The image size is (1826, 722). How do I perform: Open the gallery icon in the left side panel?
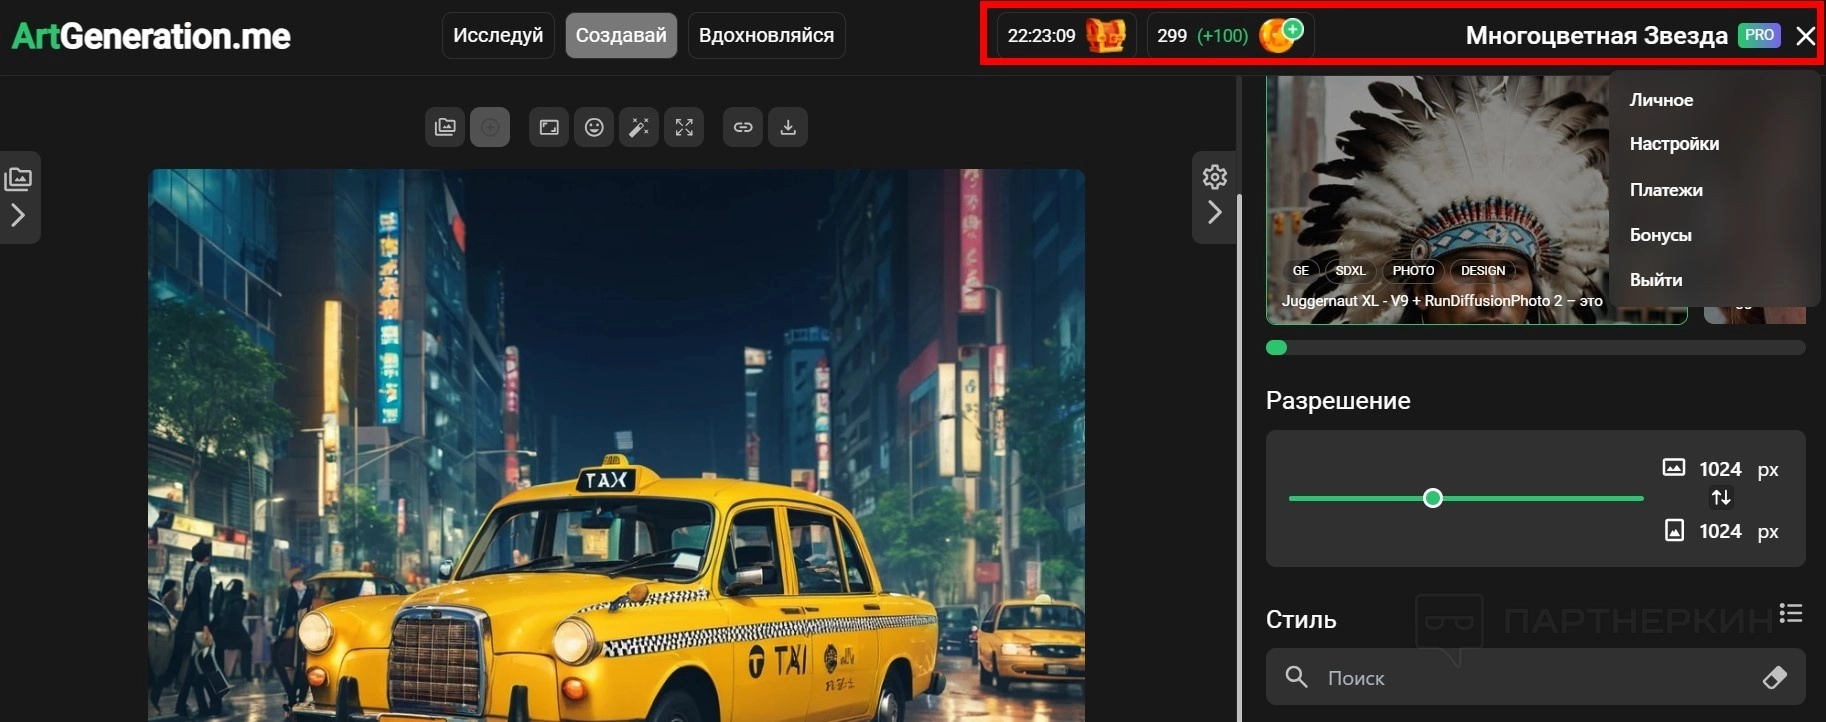click(18, 179)
